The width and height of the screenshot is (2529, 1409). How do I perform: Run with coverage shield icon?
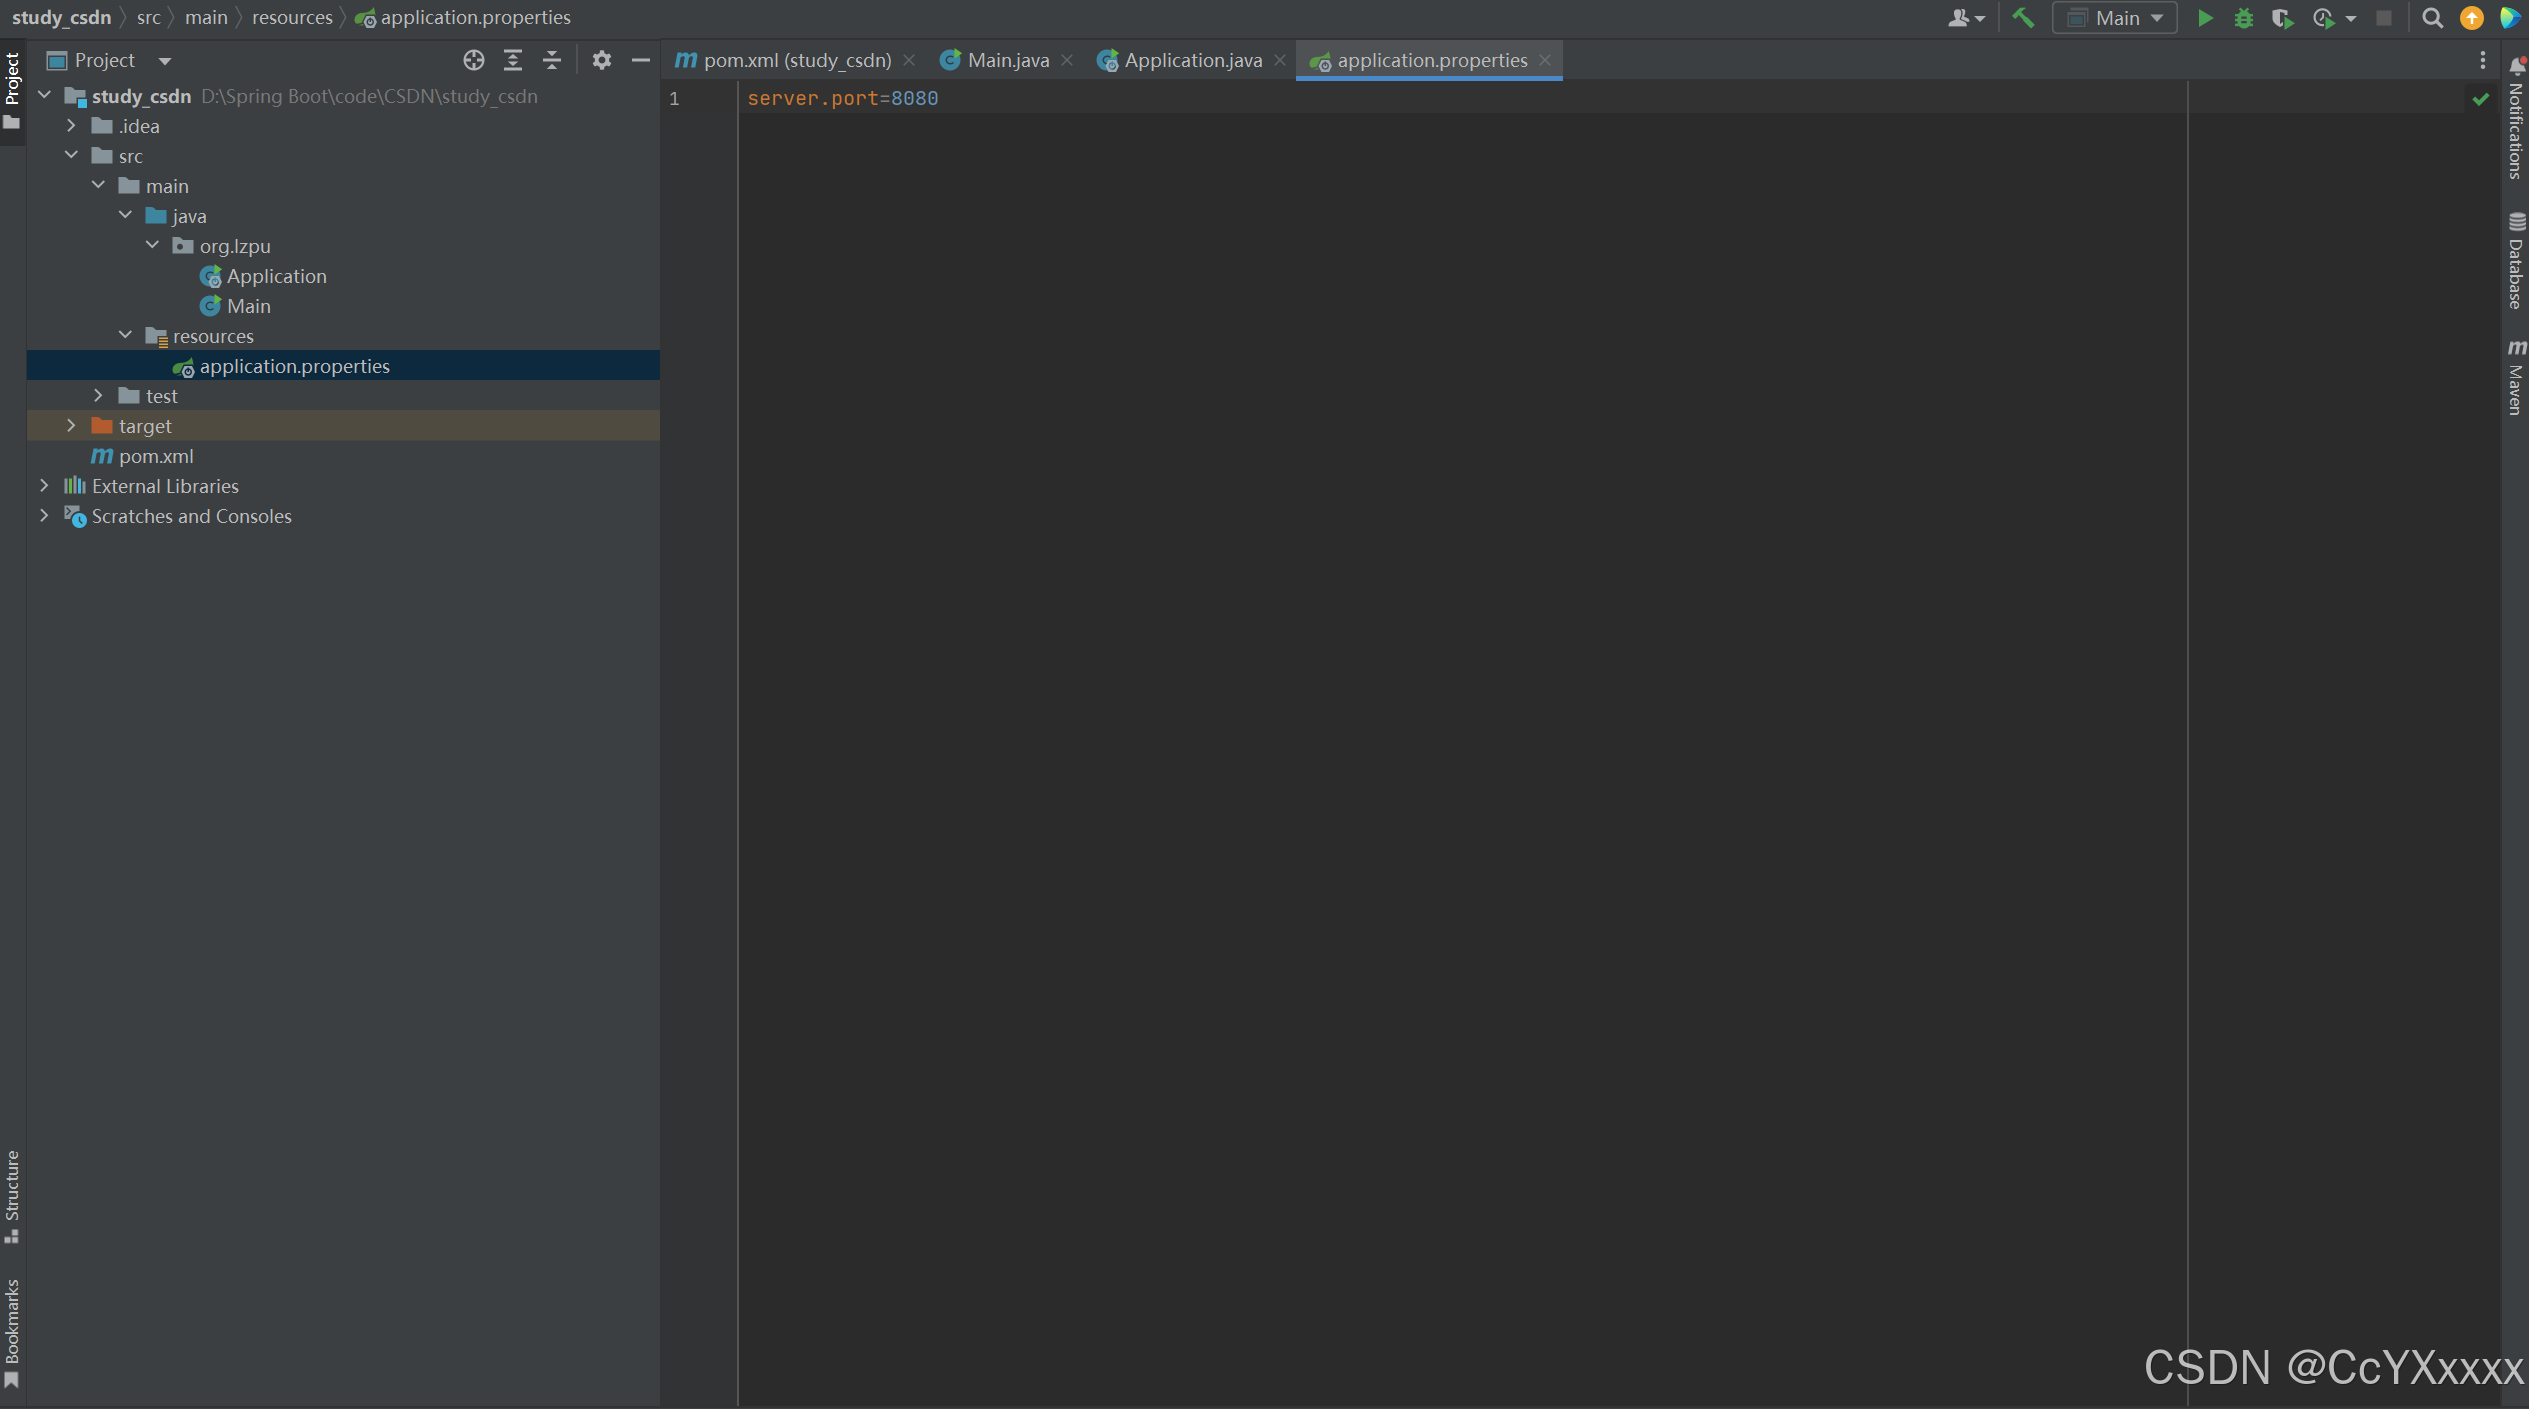pyautogui.click(x=2282, y=18)
